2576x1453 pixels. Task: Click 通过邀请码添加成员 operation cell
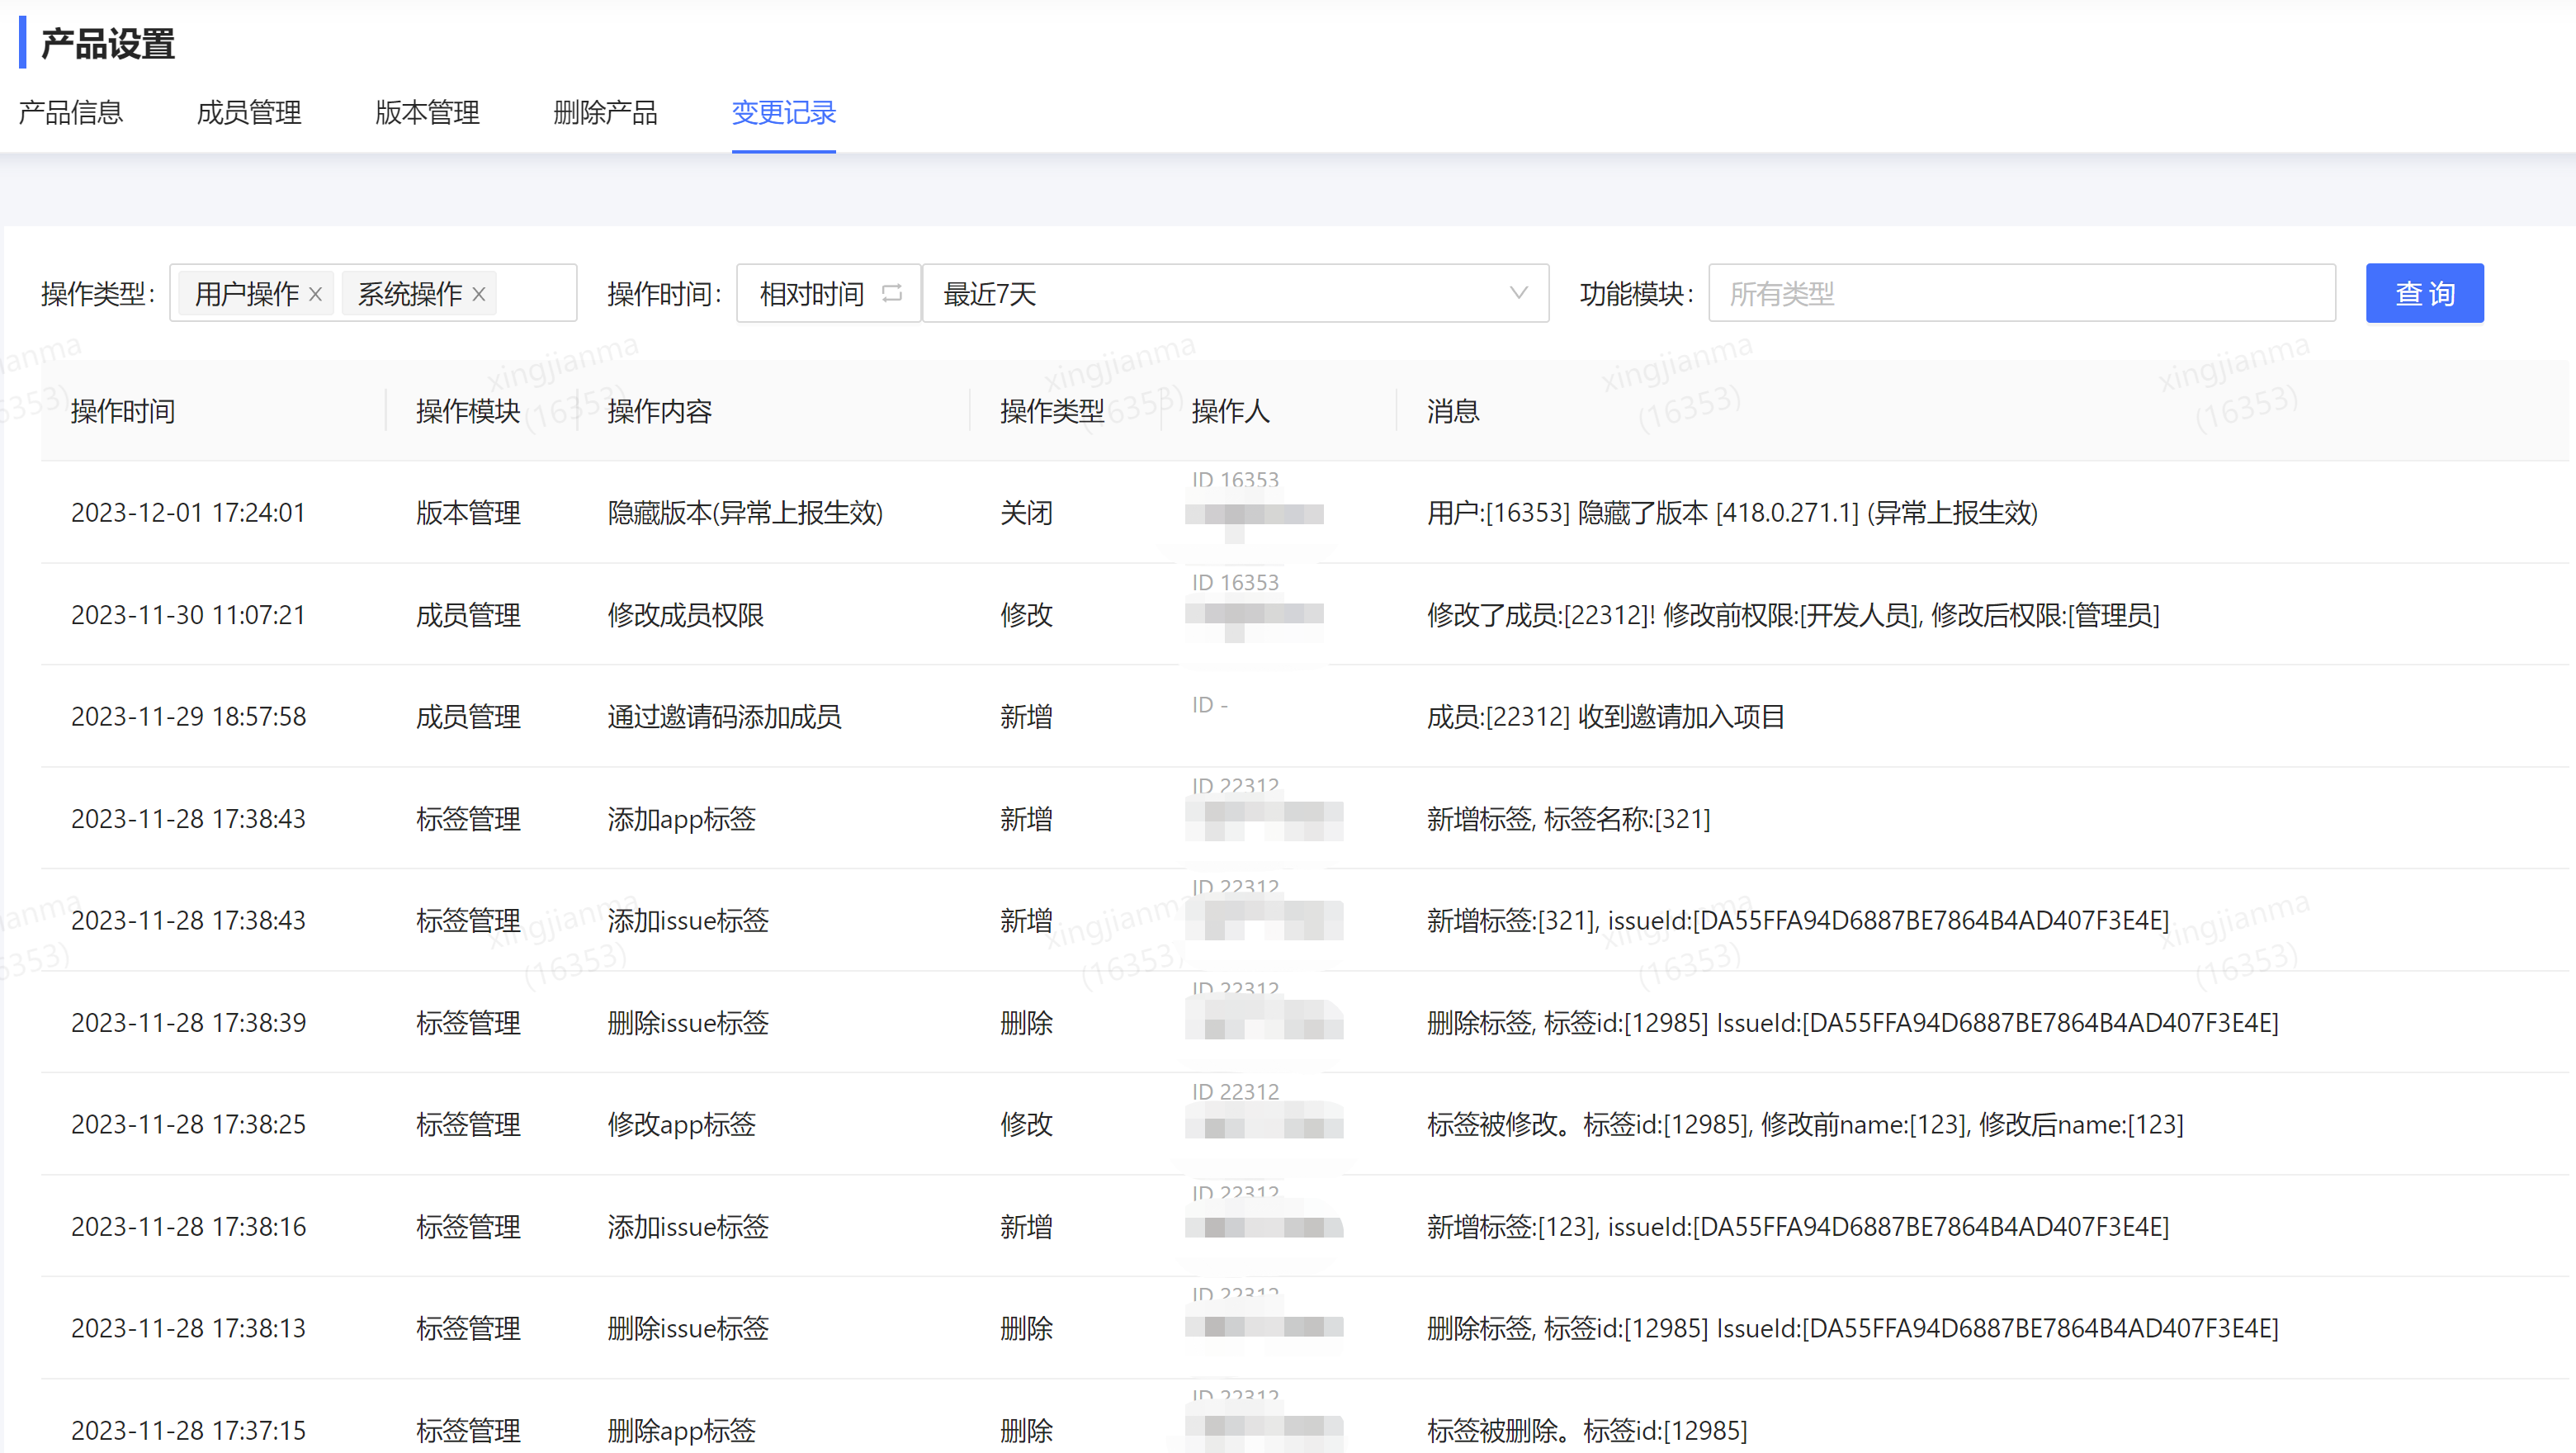(724, 717)
